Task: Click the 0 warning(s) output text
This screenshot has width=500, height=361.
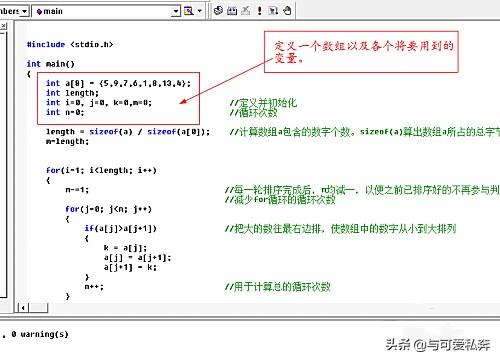Action: (40, 334)
